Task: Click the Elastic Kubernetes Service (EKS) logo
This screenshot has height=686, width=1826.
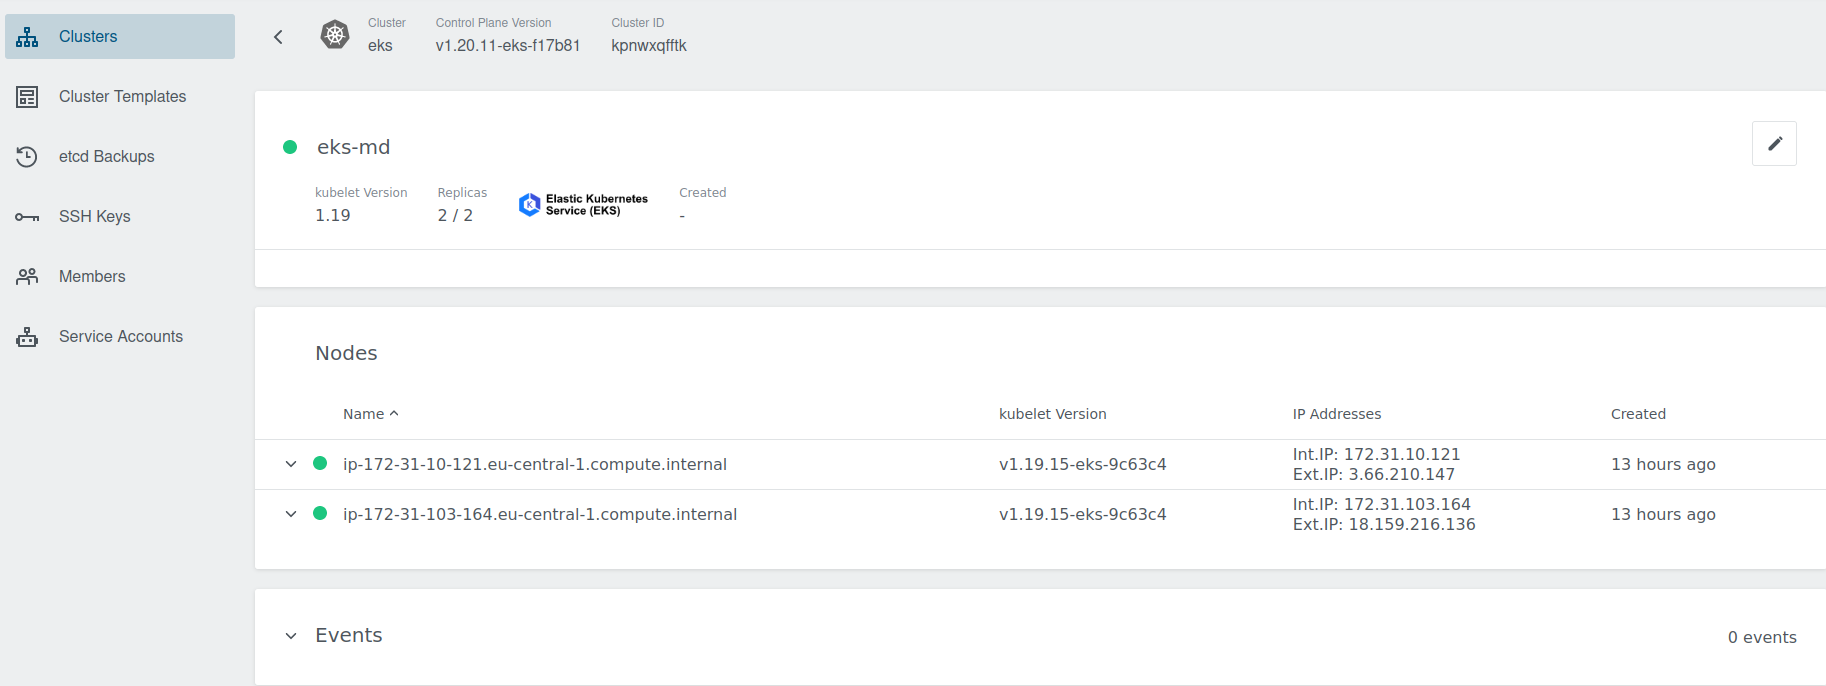Action: (583, 205)
